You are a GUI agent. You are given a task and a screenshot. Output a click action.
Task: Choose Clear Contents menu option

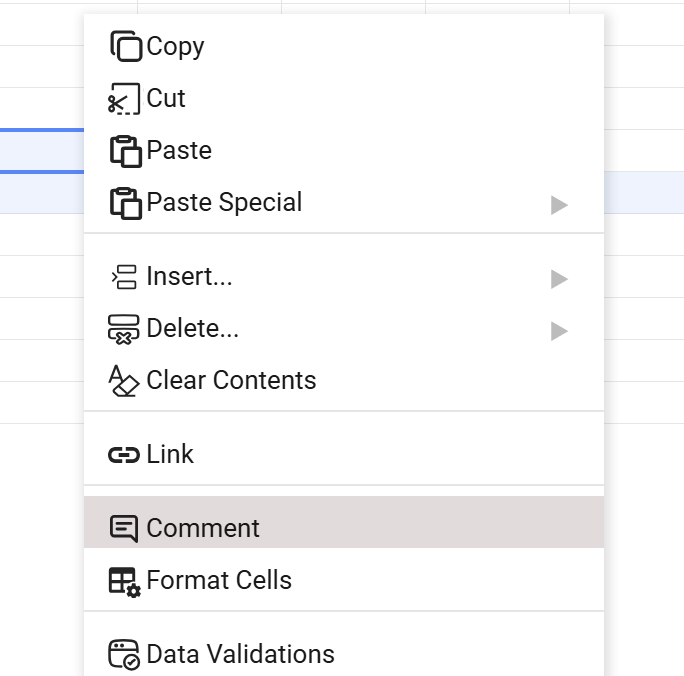coord(231,381)
